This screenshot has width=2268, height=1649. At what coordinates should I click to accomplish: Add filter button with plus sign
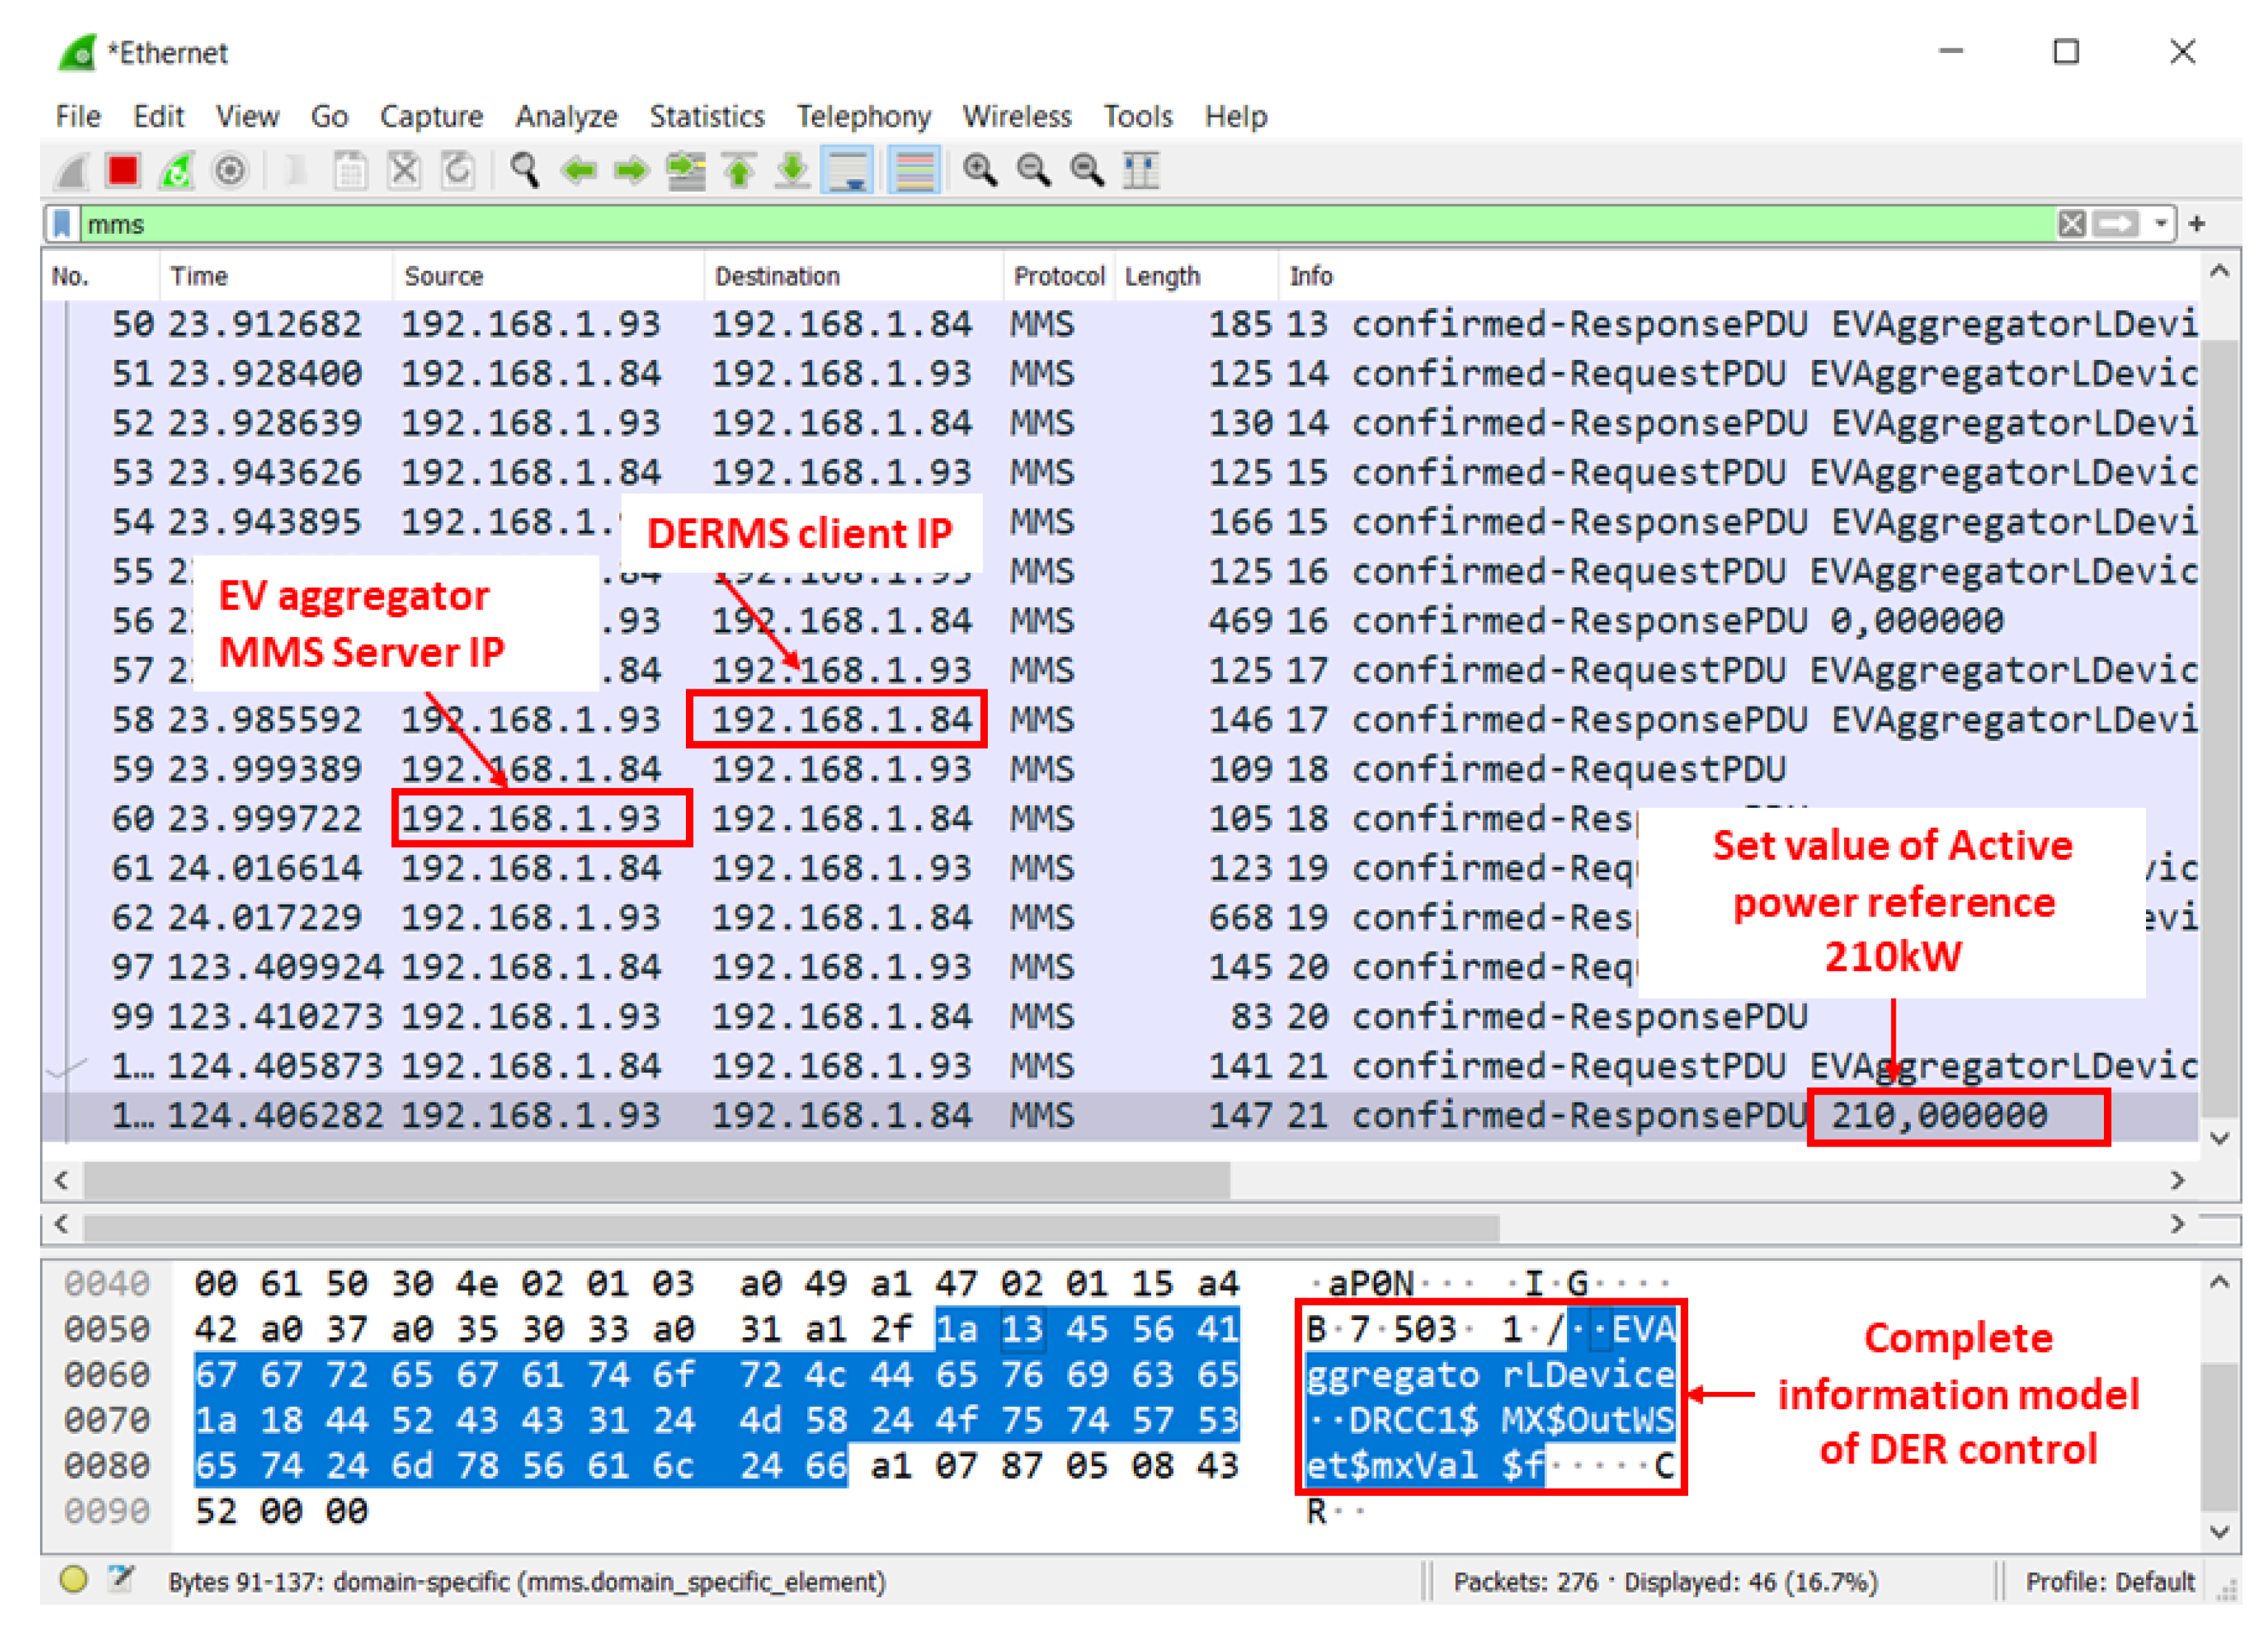point(2197,224)
